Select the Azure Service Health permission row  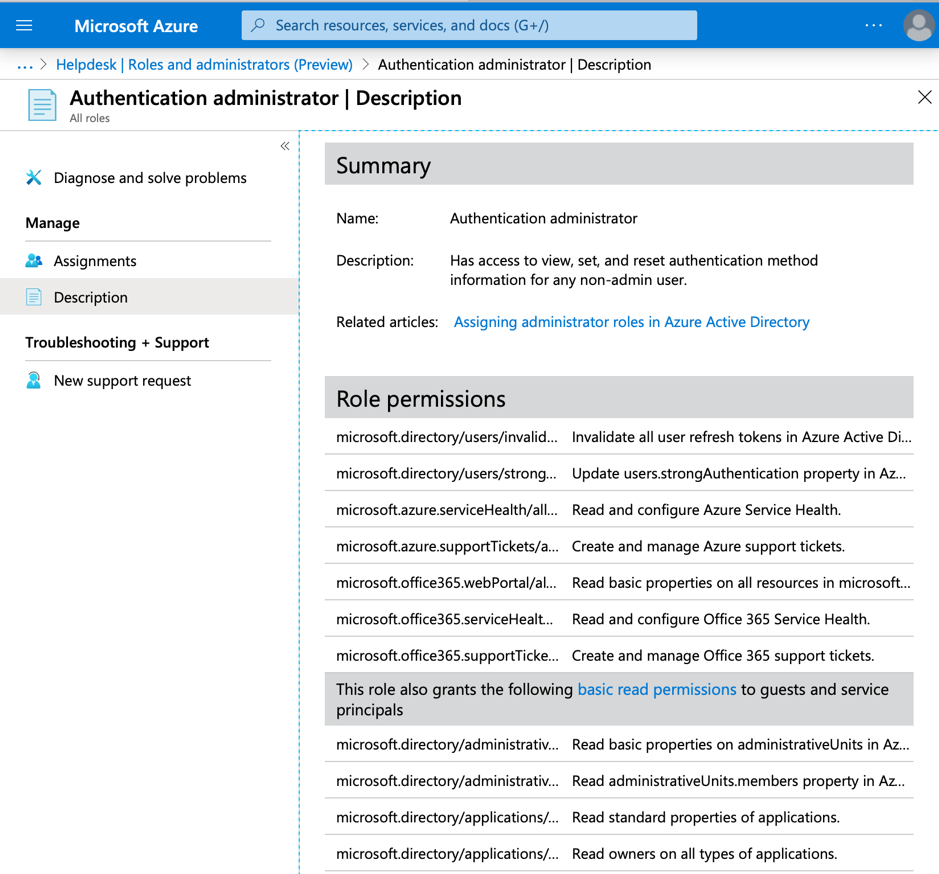pos(620,509)
